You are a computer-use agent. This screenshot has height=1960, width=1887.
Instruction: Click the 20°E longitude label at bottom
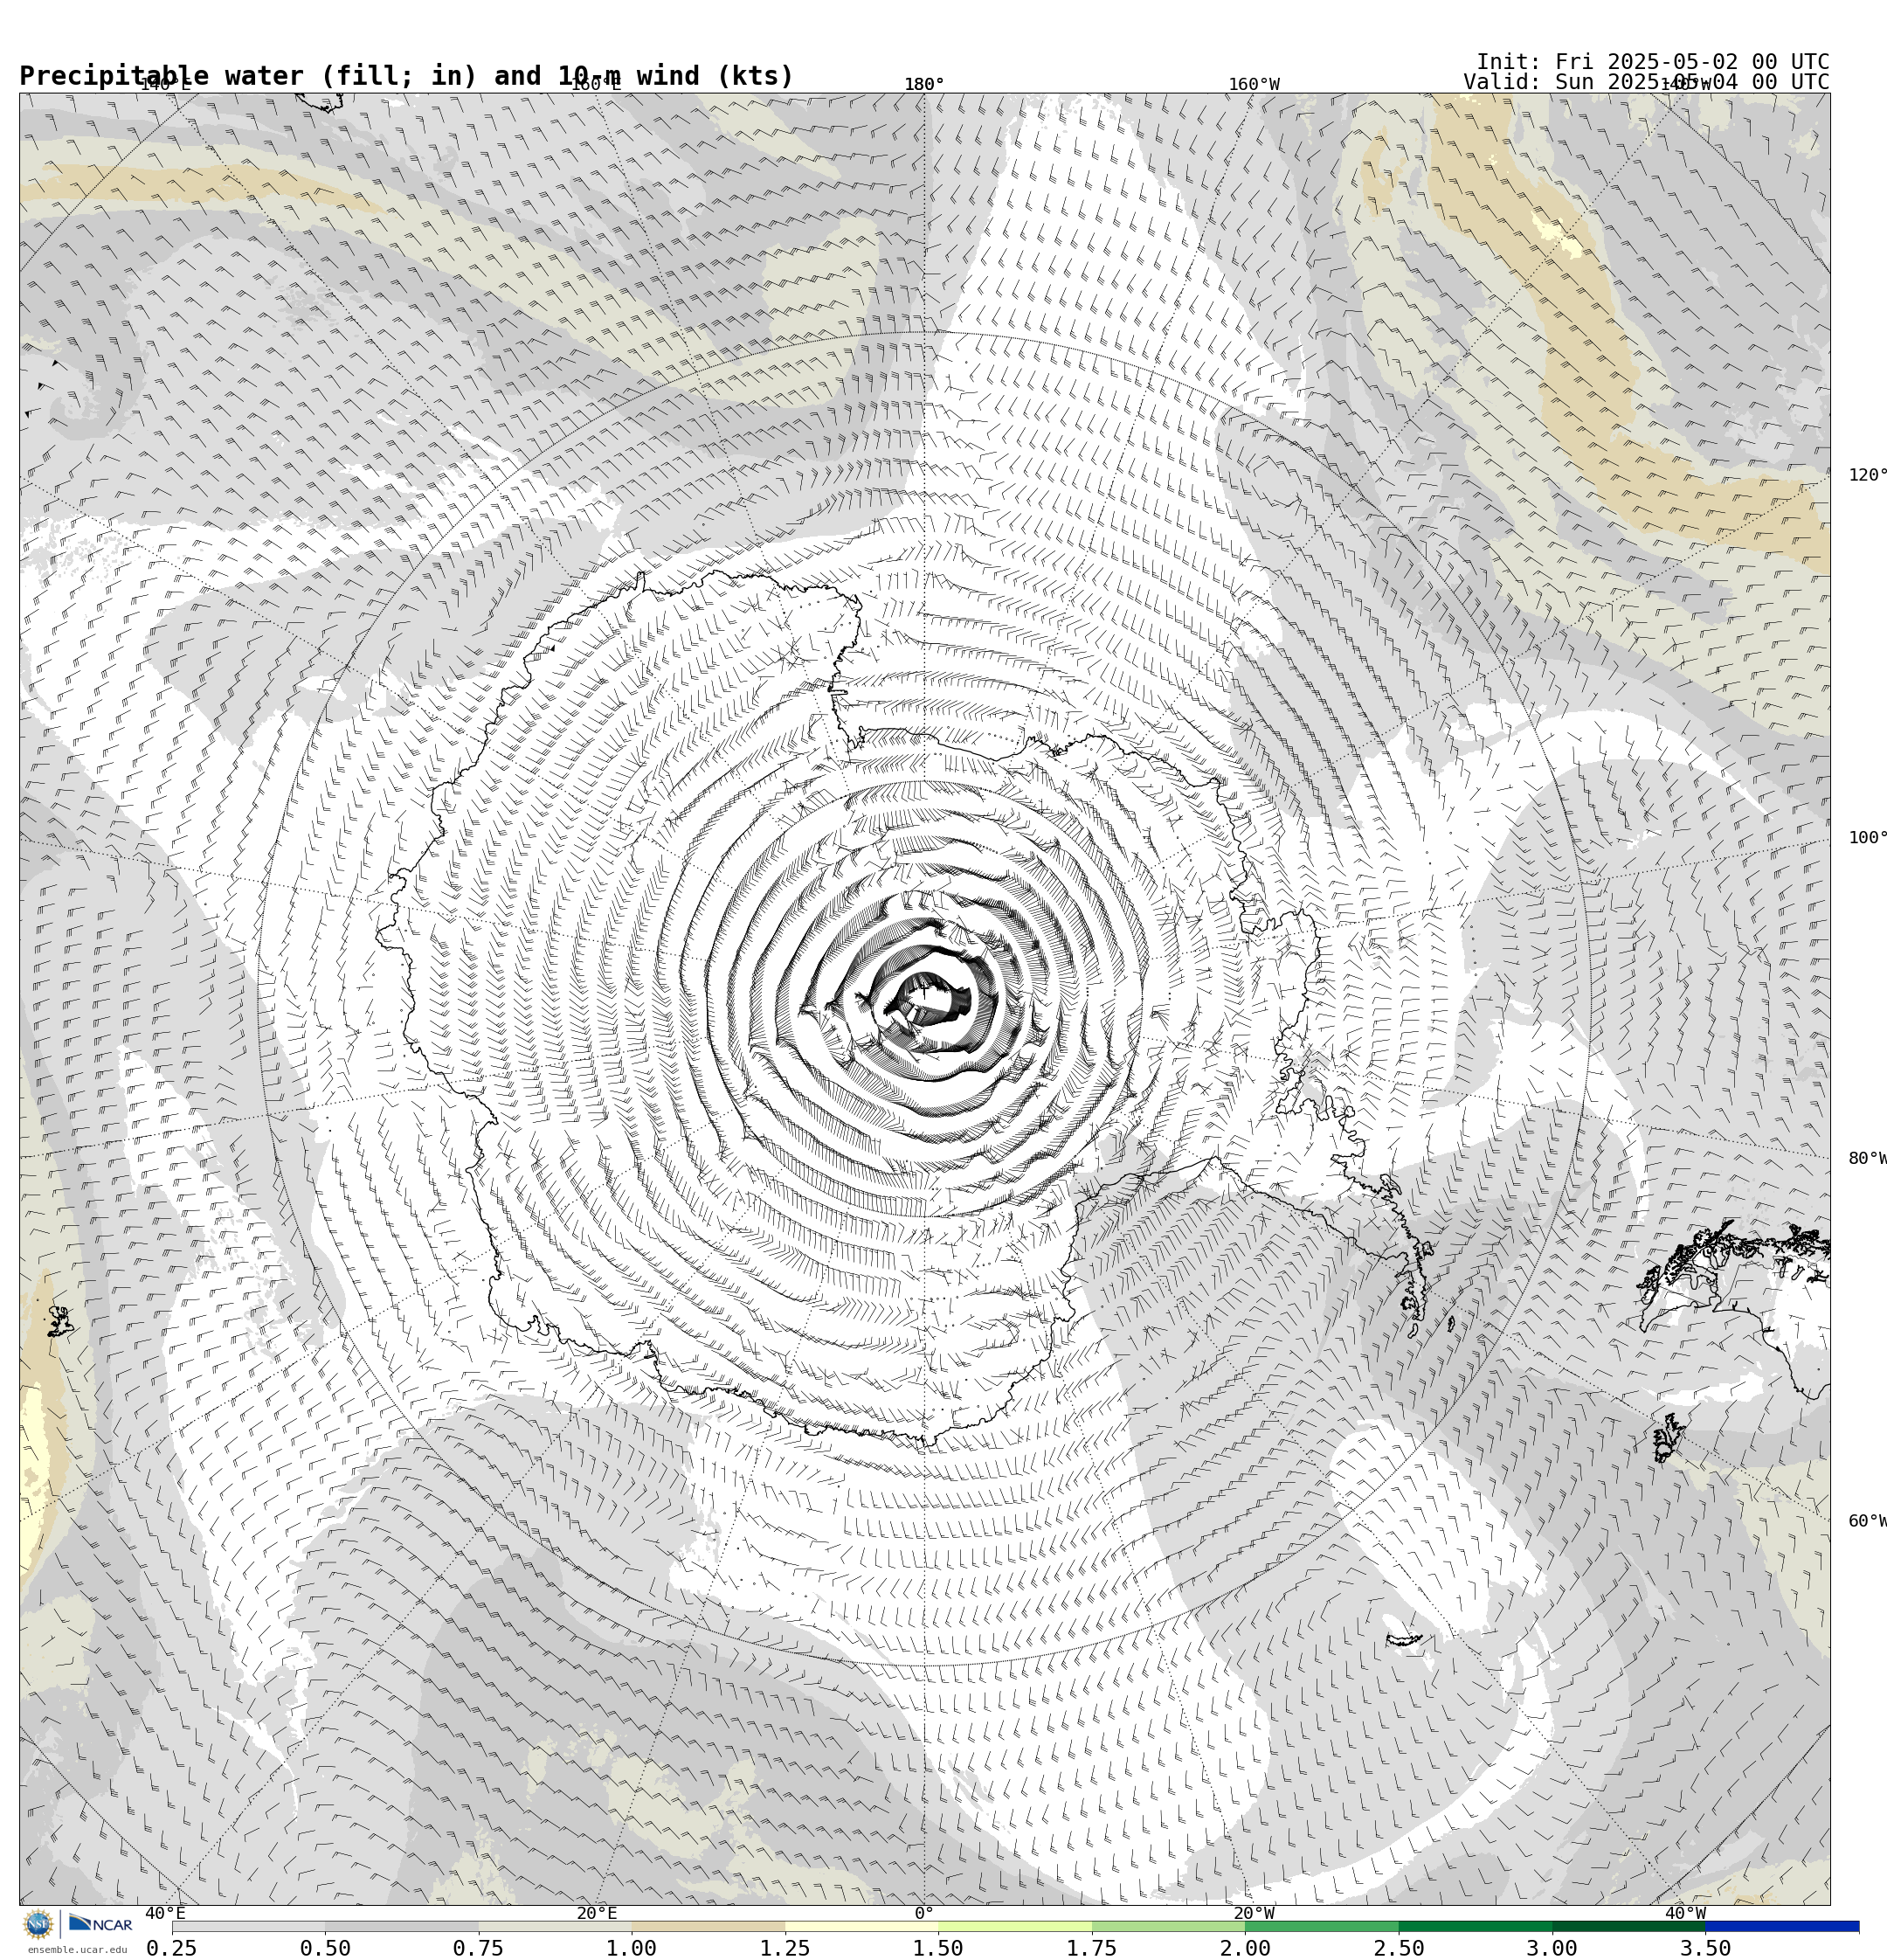(x=597, y=1914)
